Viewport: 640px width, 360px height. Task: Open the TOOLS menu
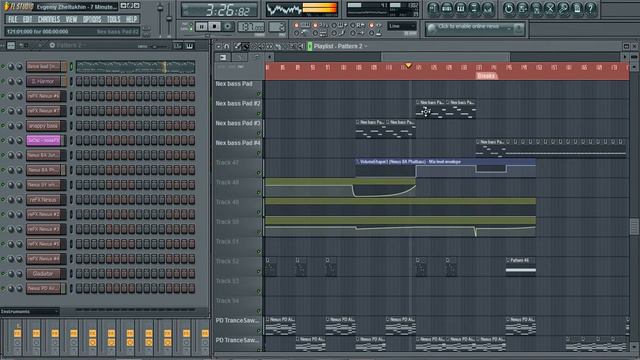[x=113, y=19]
